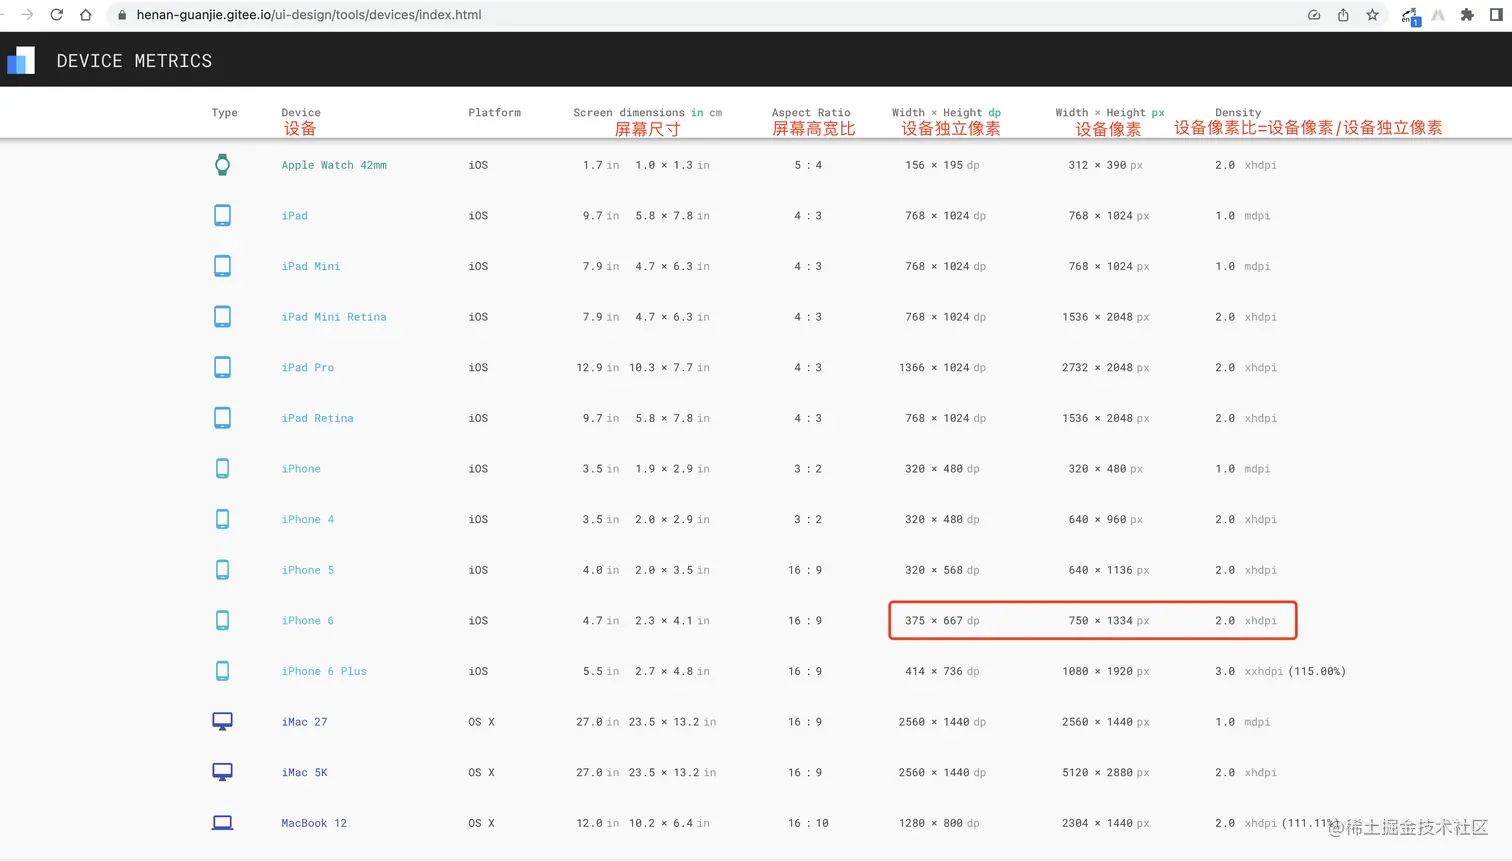The width and height of the screenshot is (1512, 861).
Task: Open the MacBook 12 device link
Action: click(x=314, y=823)
